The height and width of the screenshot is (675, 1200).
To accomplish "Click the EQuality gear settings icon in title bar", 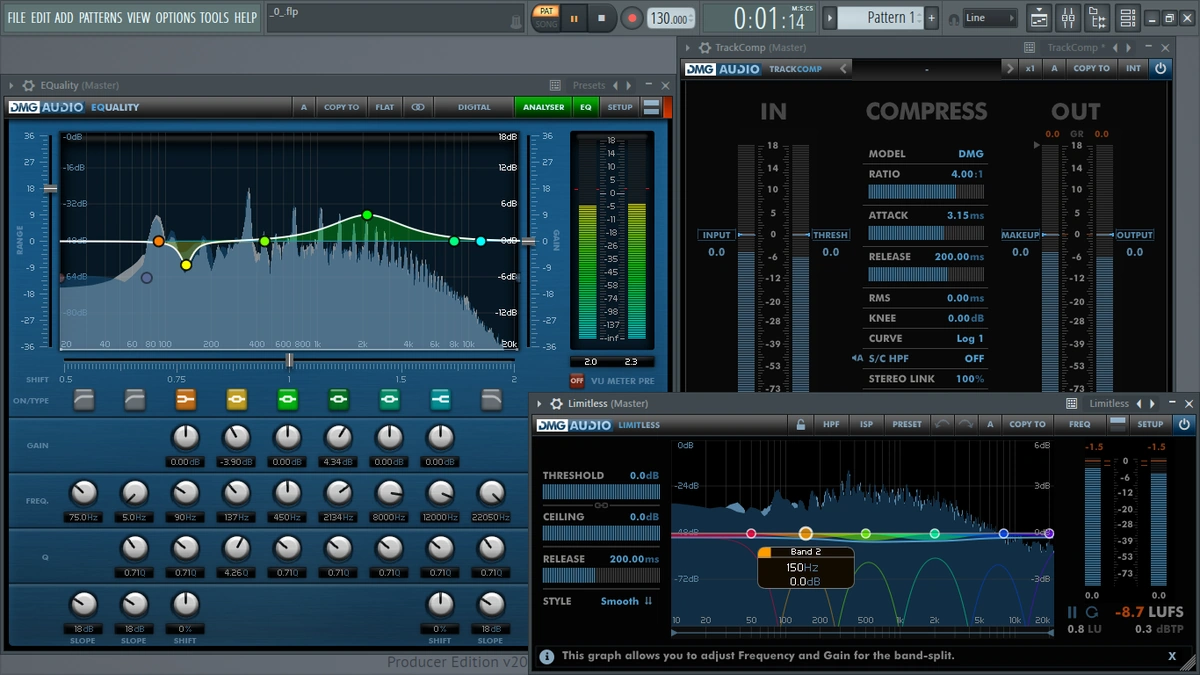I will pyautogui.click(x=28, y=86).
